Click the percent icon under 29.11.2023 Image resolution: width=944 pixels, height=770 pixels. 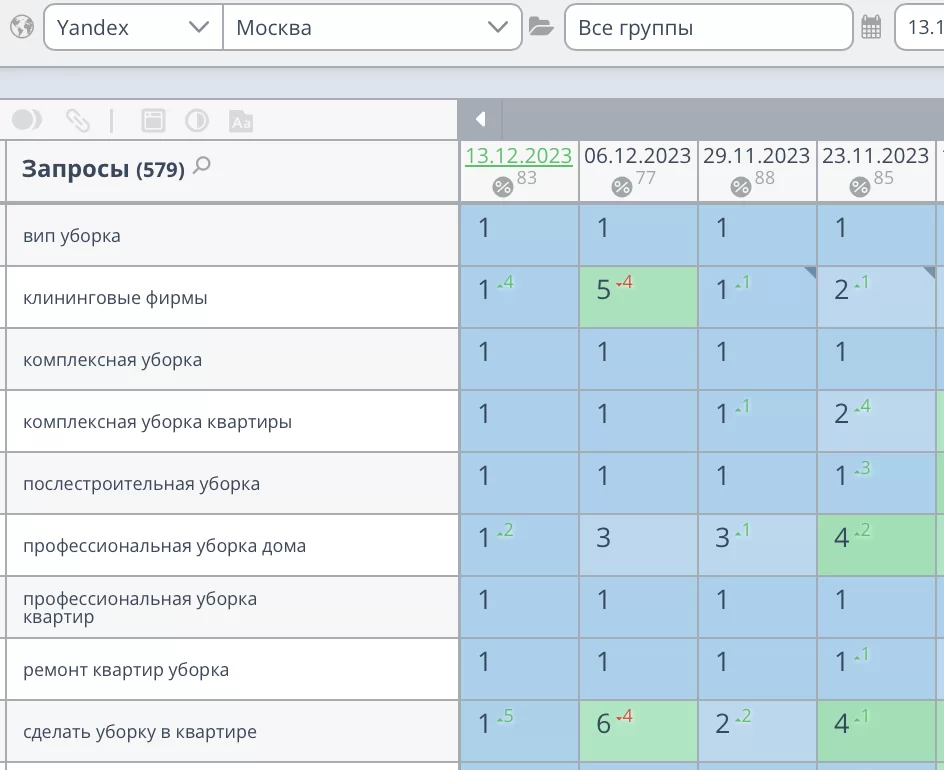coord(740,187)
